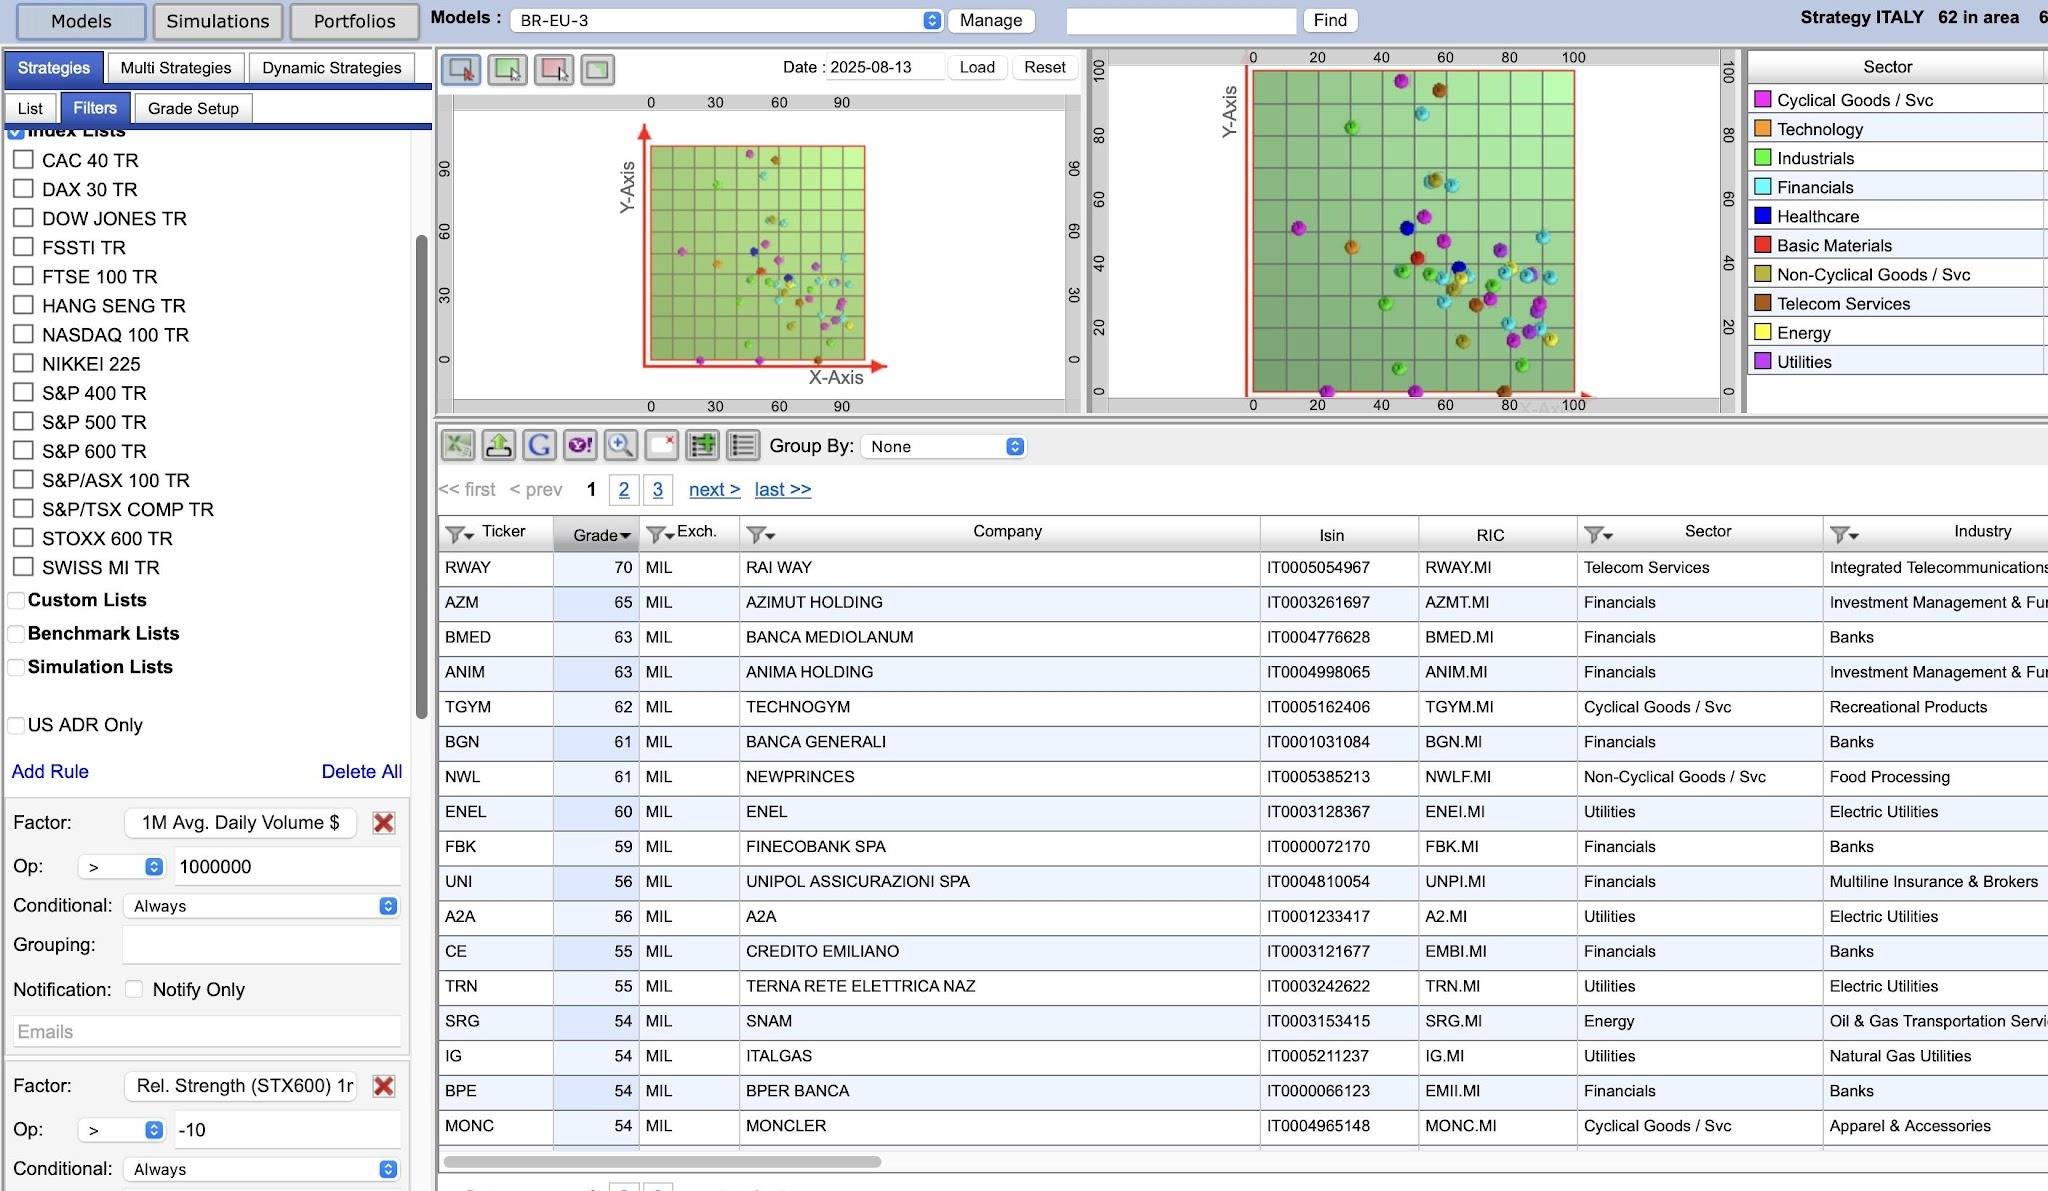
Task: Click the Excel export icon
Action: (x=458, y=445)
